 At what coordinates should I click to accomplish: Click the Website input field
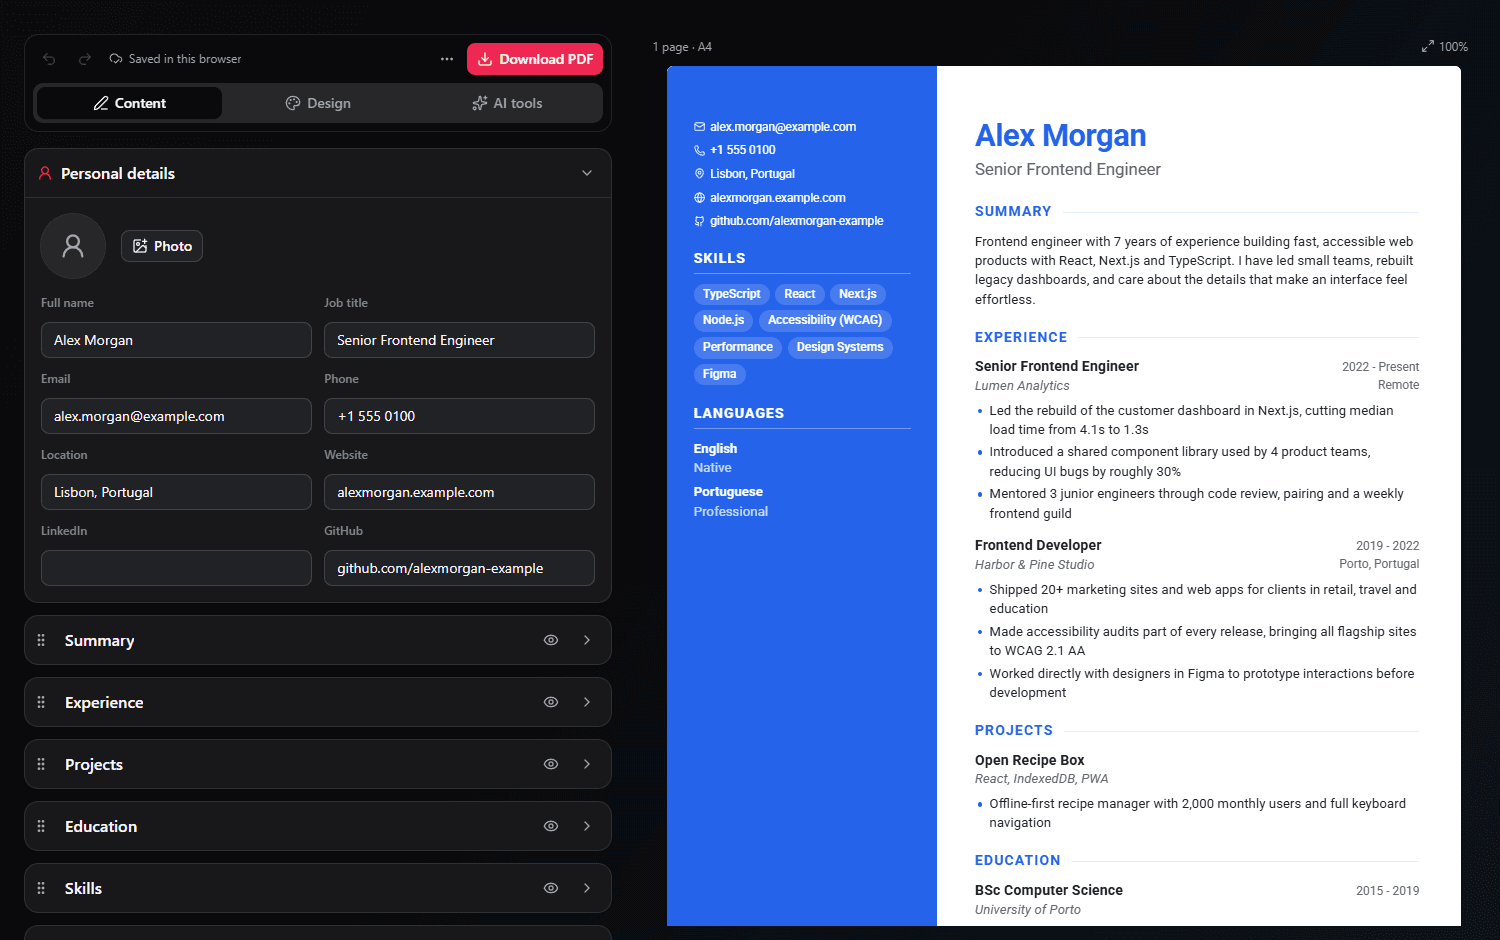pos(459,492)
